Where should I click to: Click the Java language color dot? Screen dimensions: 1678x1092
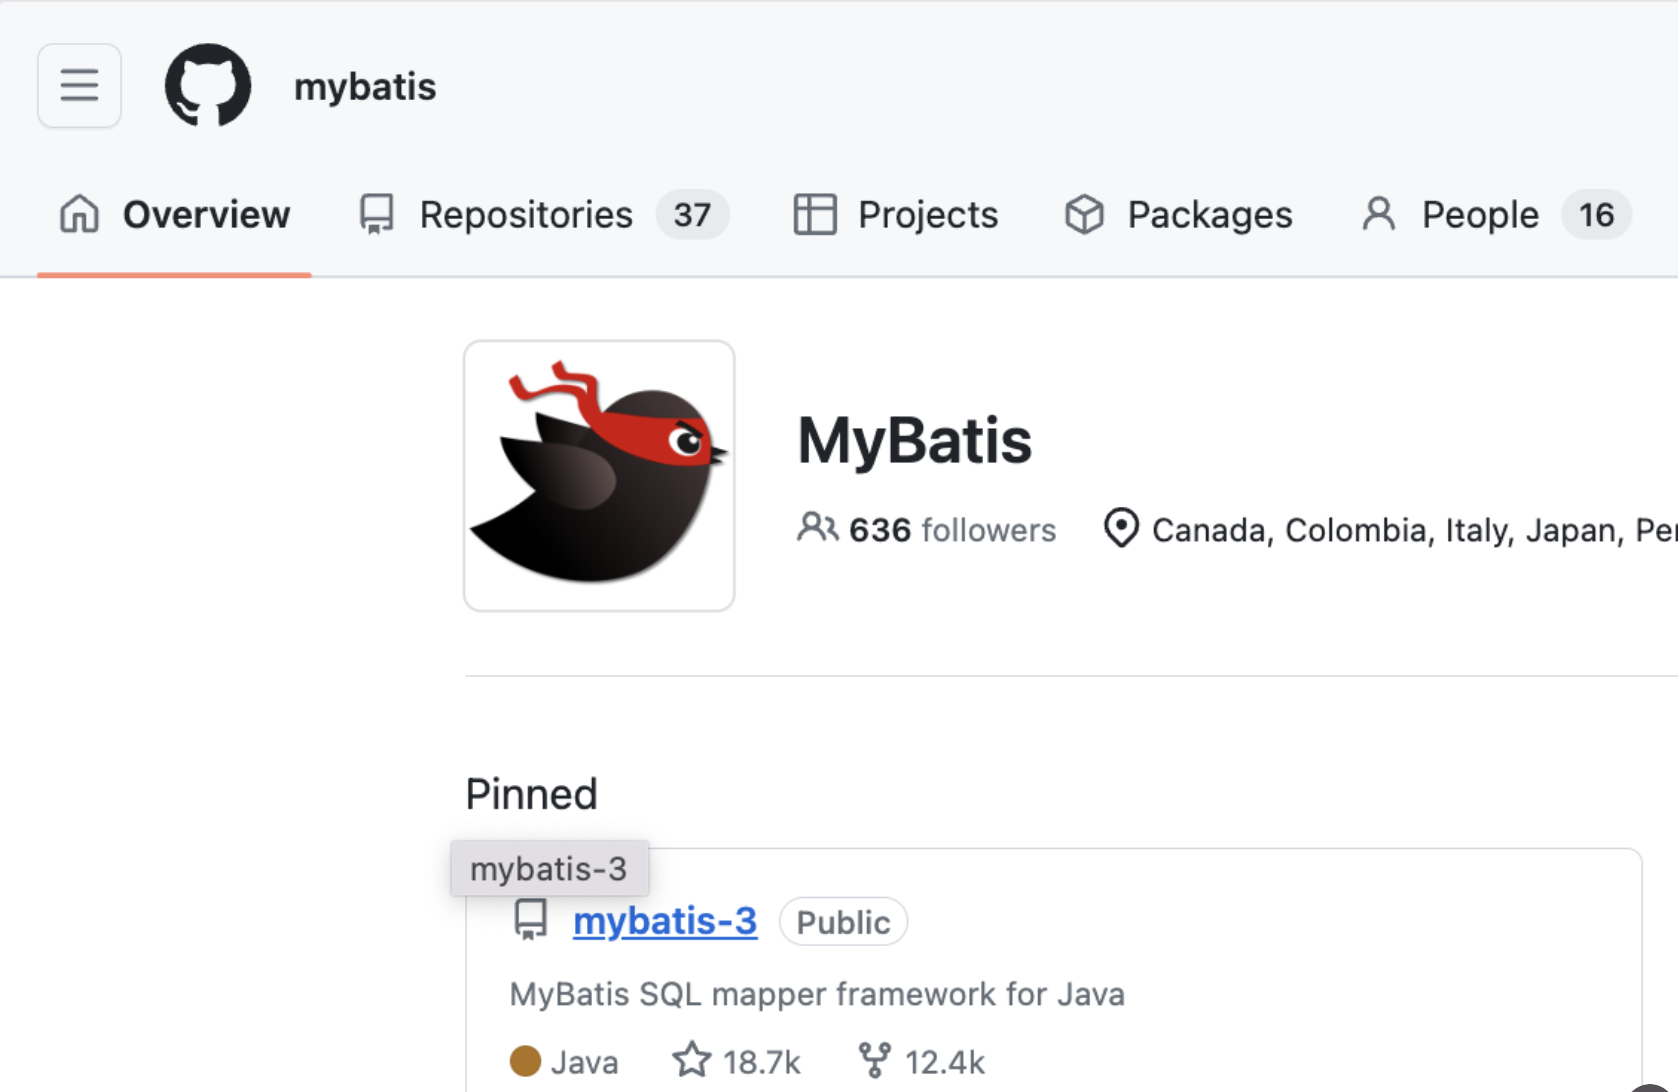[525, 1061]
